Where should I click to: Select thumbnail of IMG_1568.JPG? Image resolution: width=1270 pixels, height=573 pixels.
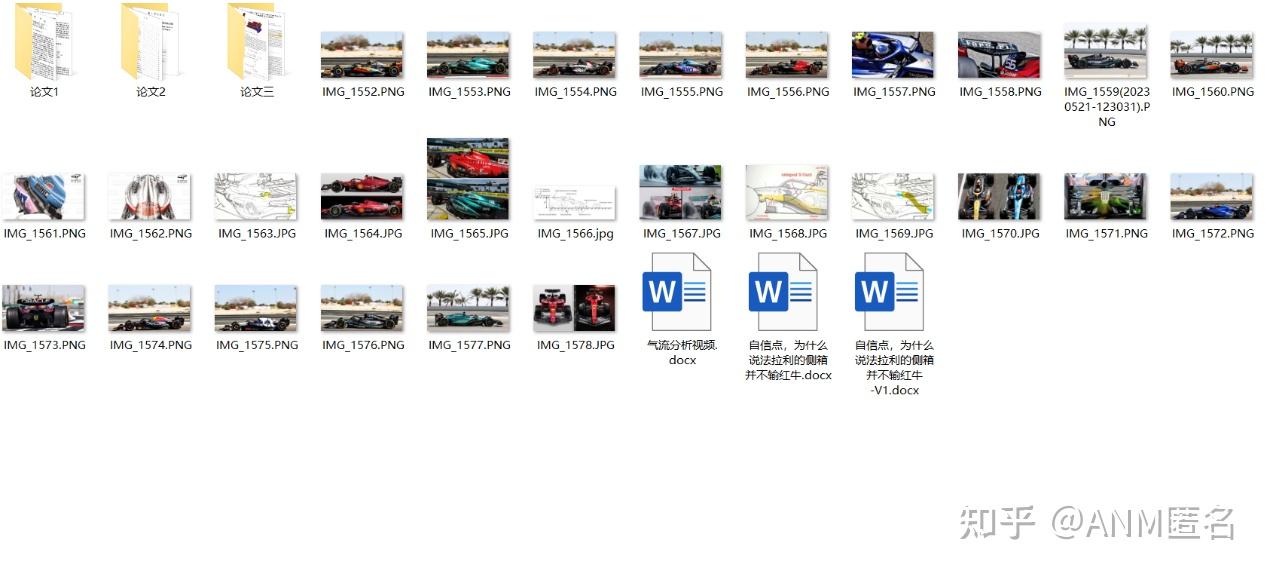(x=787, y=192)
